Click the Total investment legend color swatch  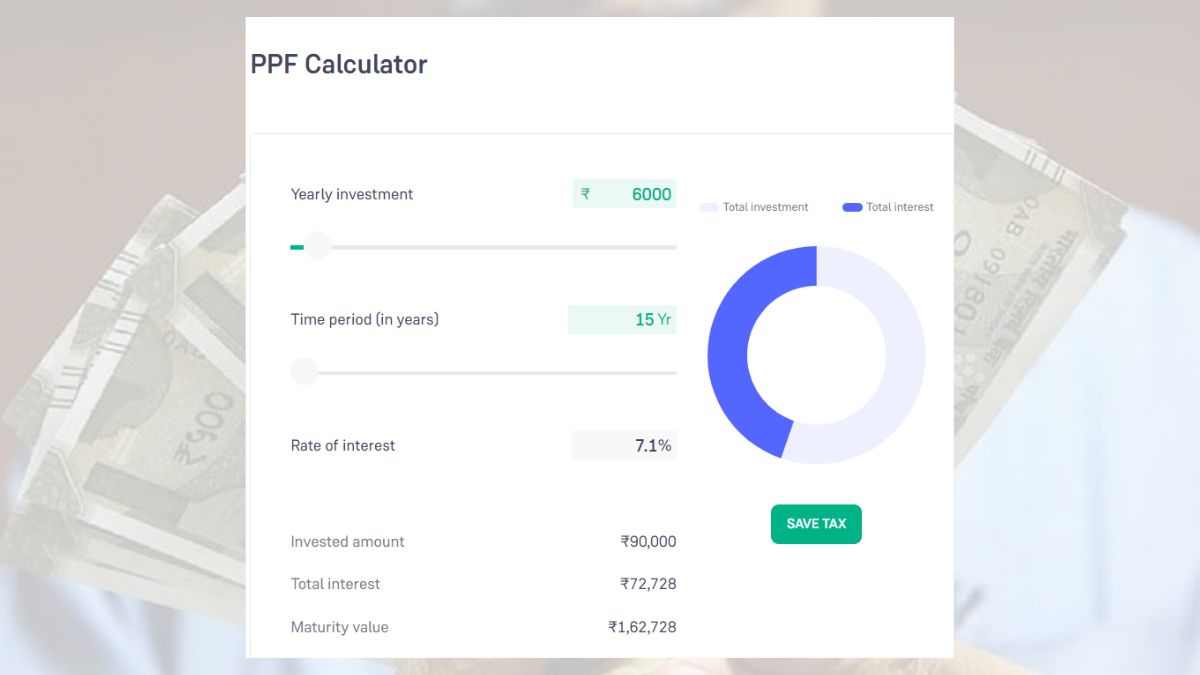pyautogui.click(x=709, y=207)
